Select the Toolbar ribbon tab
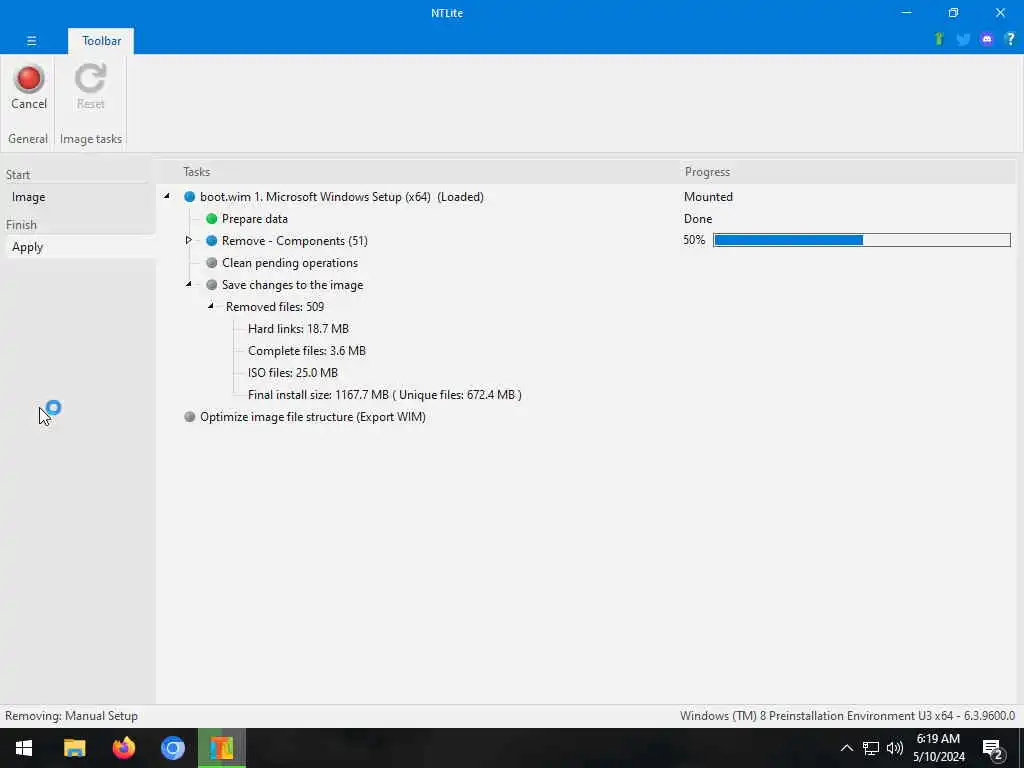Screen dimensions: 1024x768 101,41
